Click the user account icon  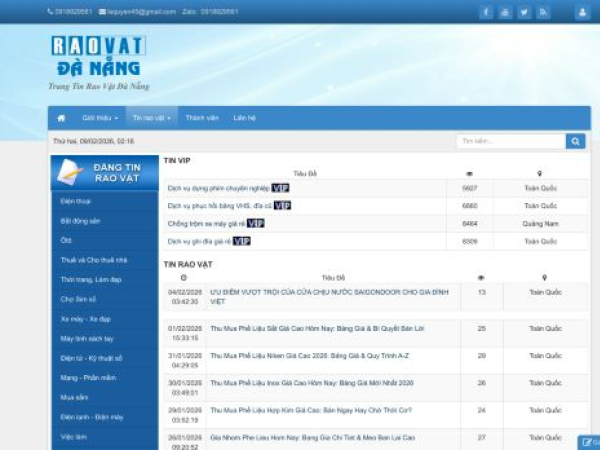coord(582,12)
